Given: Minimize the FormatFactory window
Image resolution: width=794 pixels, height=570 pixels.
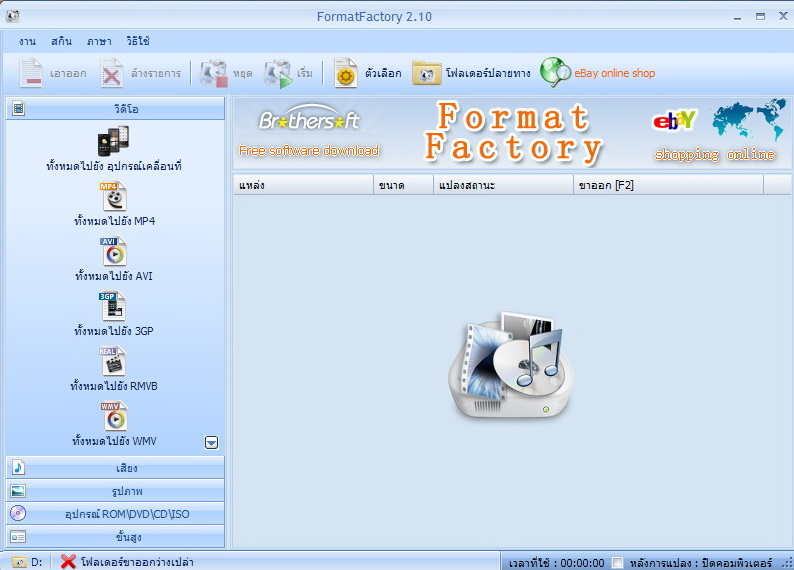Looking at the screenshot, I should click(737, 17).
